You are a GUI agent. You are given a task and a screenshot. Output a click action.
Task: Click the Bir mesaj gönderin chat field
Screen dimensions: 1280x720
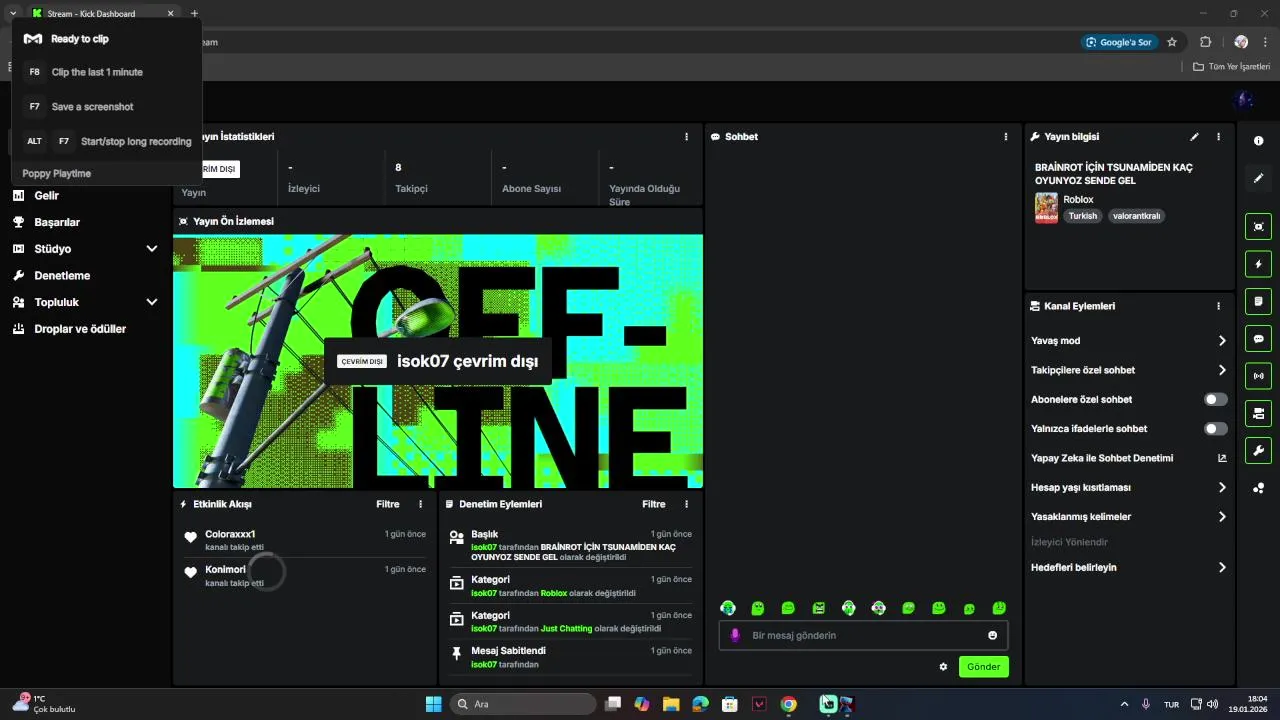click(x=863, y=635)
